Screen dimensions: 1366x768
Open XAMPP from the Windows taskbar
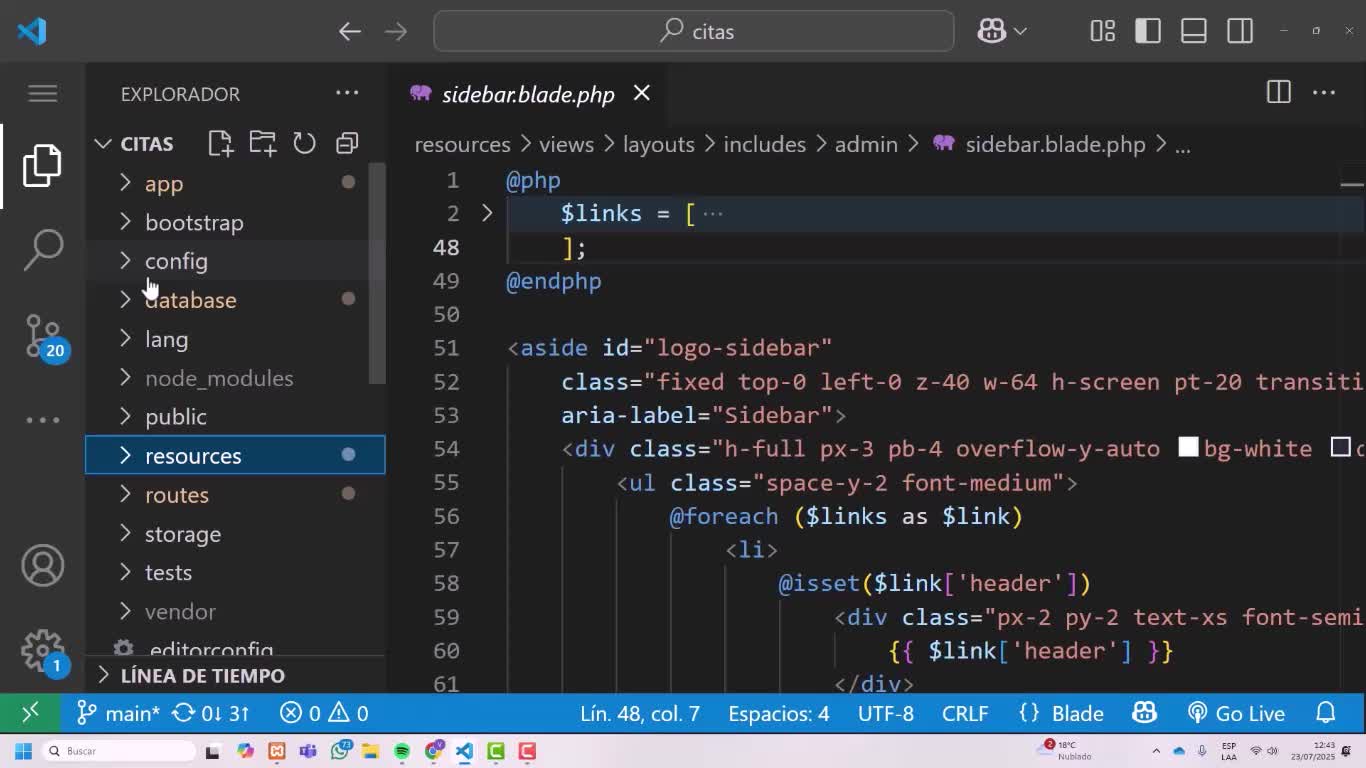(x=277, y=751)
